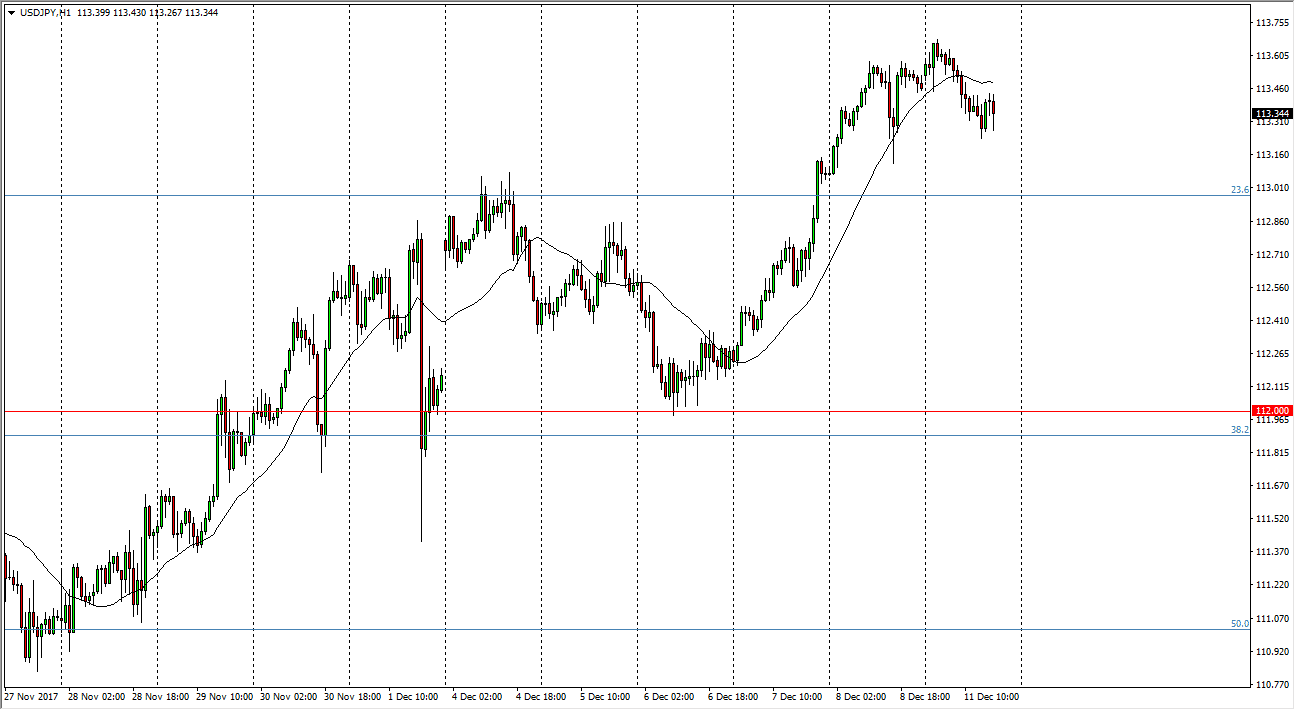Click the 8 Dec 02:00 time label
Viewport: 1295px width, 710px height.
(861, 696)
